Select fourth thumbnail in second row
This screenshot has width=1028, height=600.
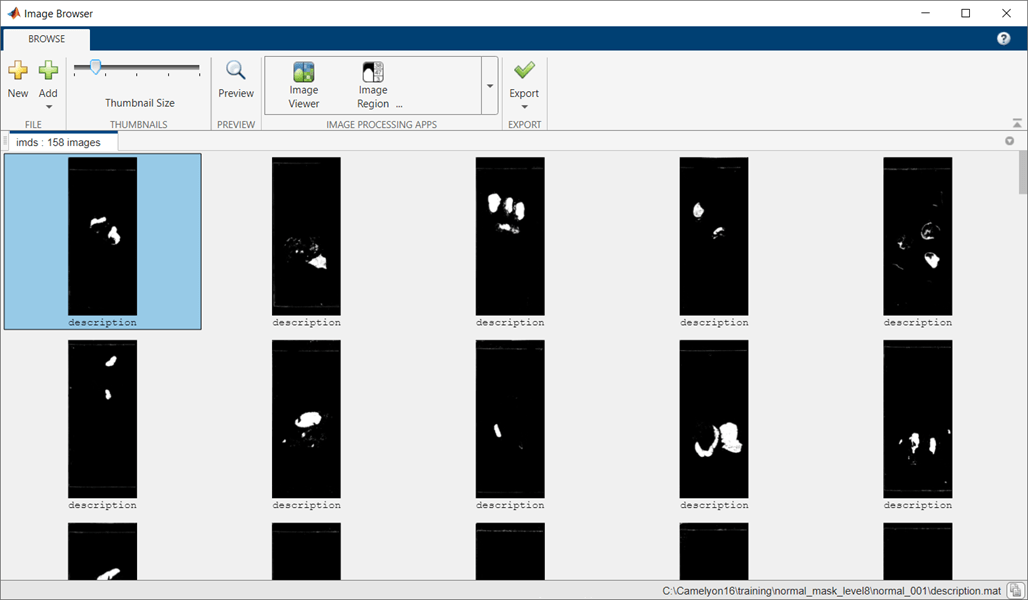pos(714,419)
